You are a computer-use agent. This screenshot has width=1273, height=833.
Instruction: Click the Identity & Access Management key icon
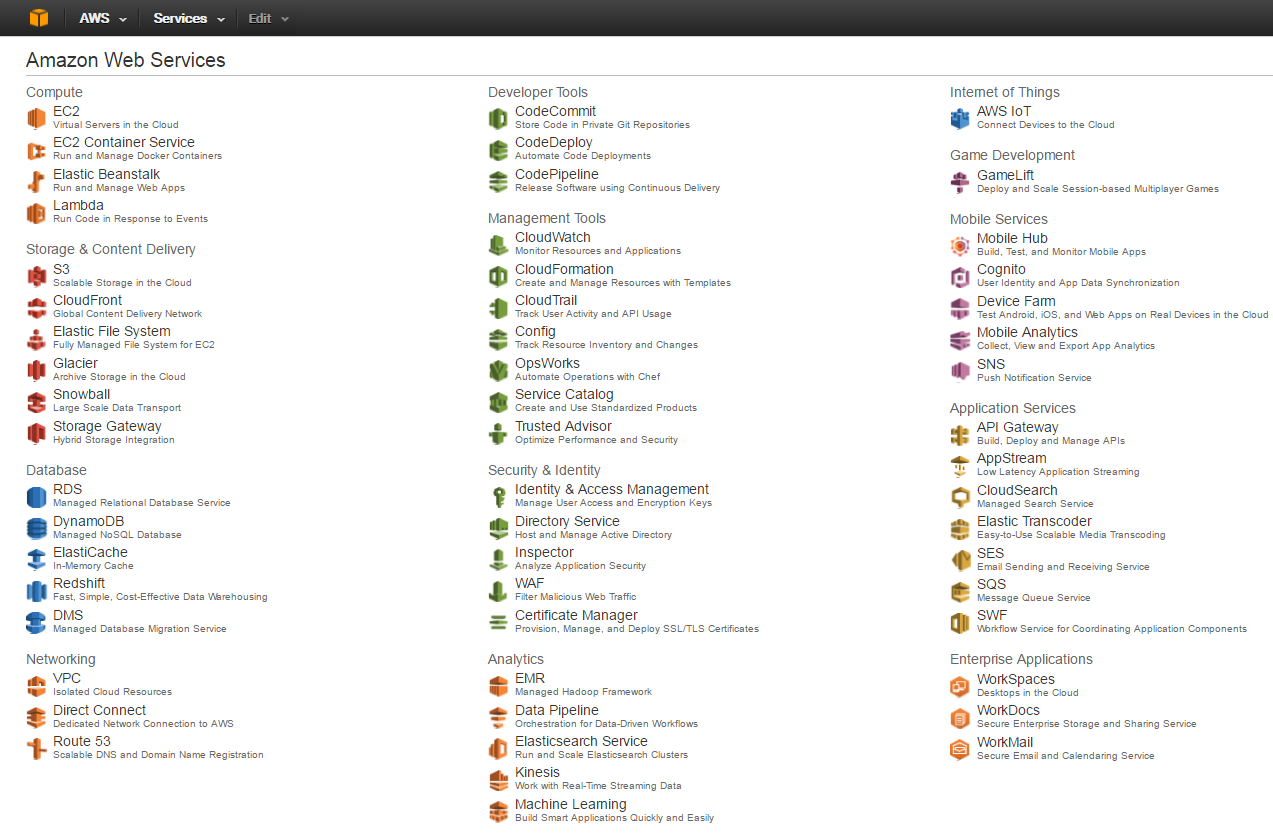498,496
